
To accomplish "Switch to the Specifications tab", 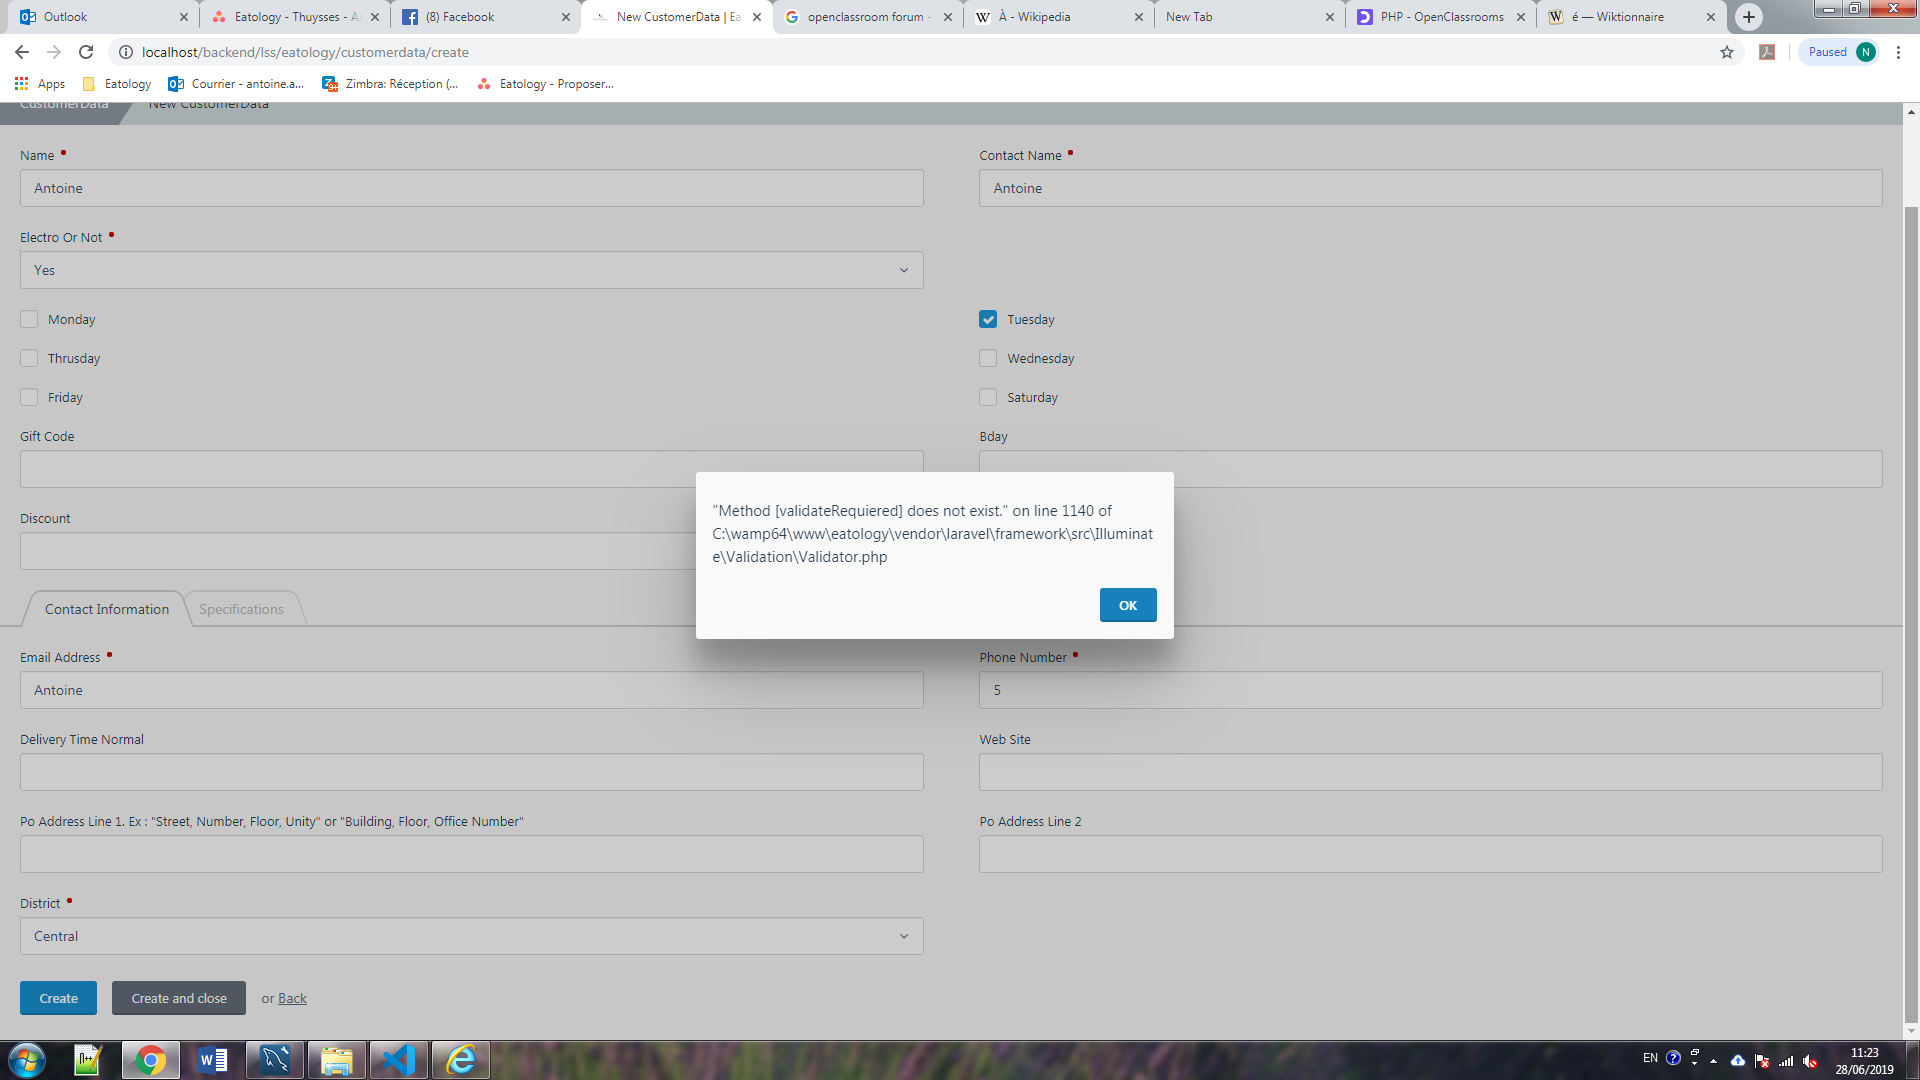I will tap(241, 609).
